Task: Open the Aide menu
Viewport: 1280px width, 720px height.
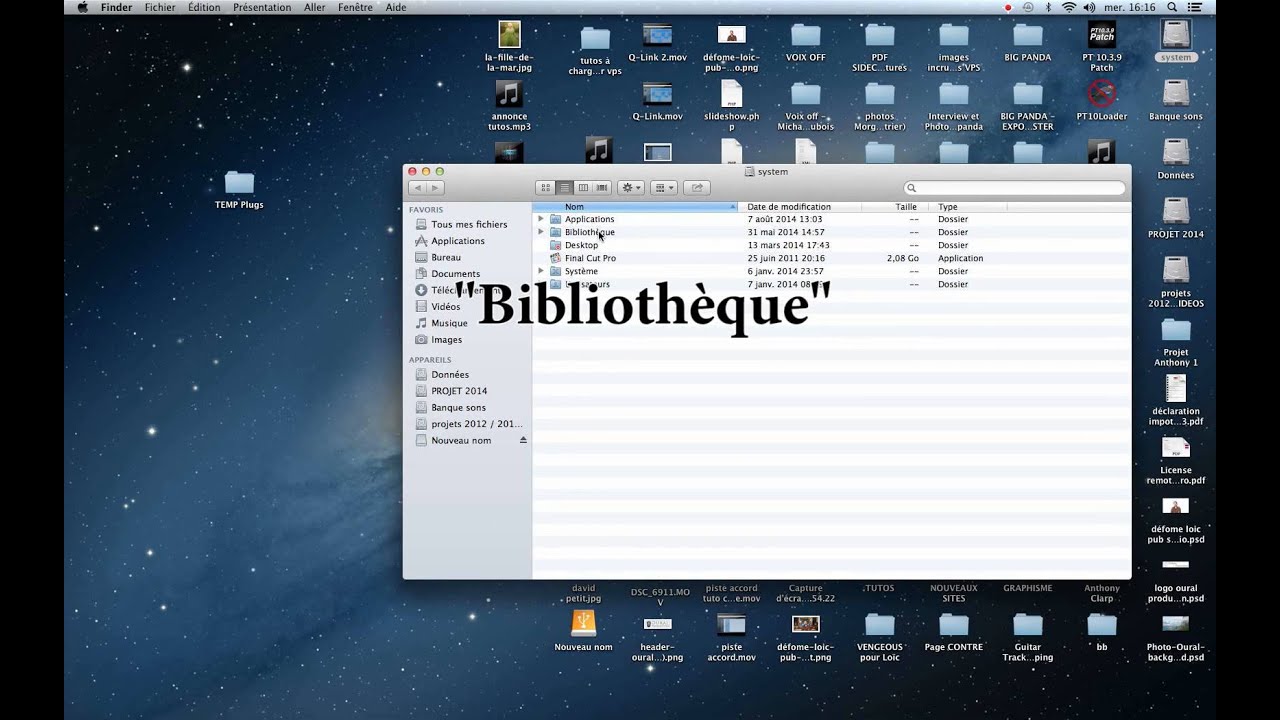Action: tap(396, 7)
